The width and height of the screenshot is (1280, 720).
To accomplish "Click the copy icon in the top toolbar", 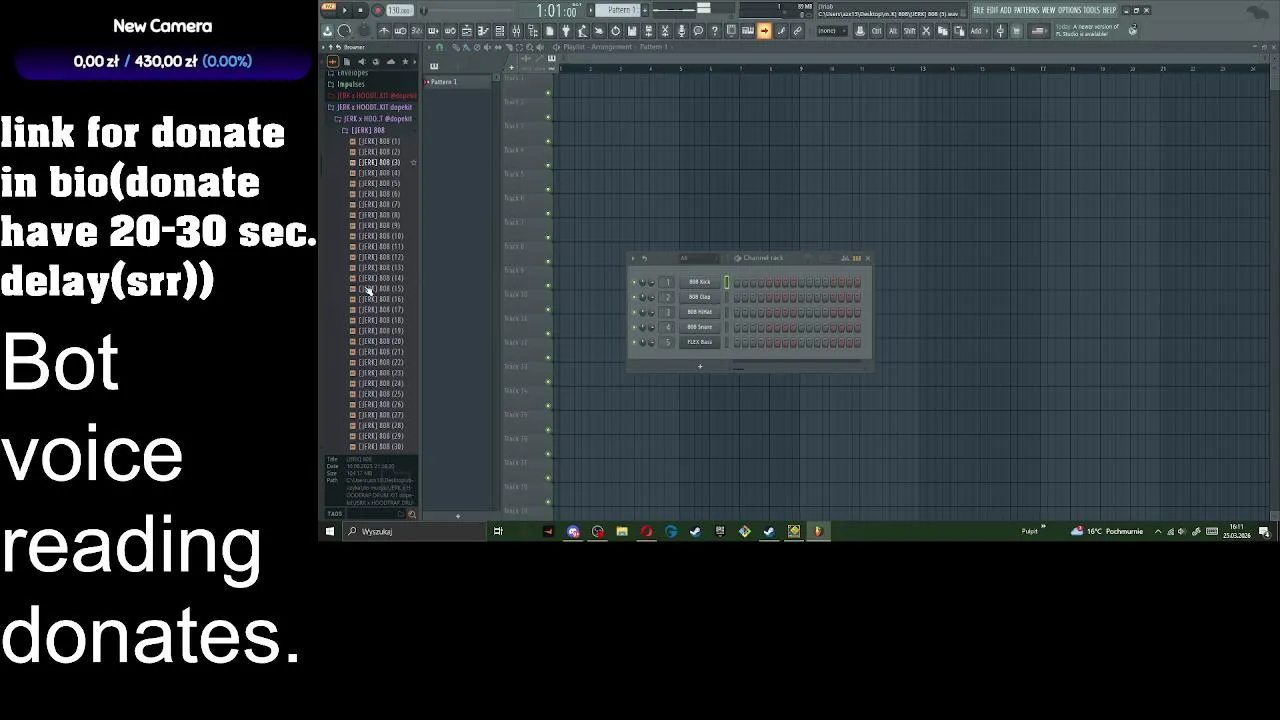I will [x=942, y=31].
